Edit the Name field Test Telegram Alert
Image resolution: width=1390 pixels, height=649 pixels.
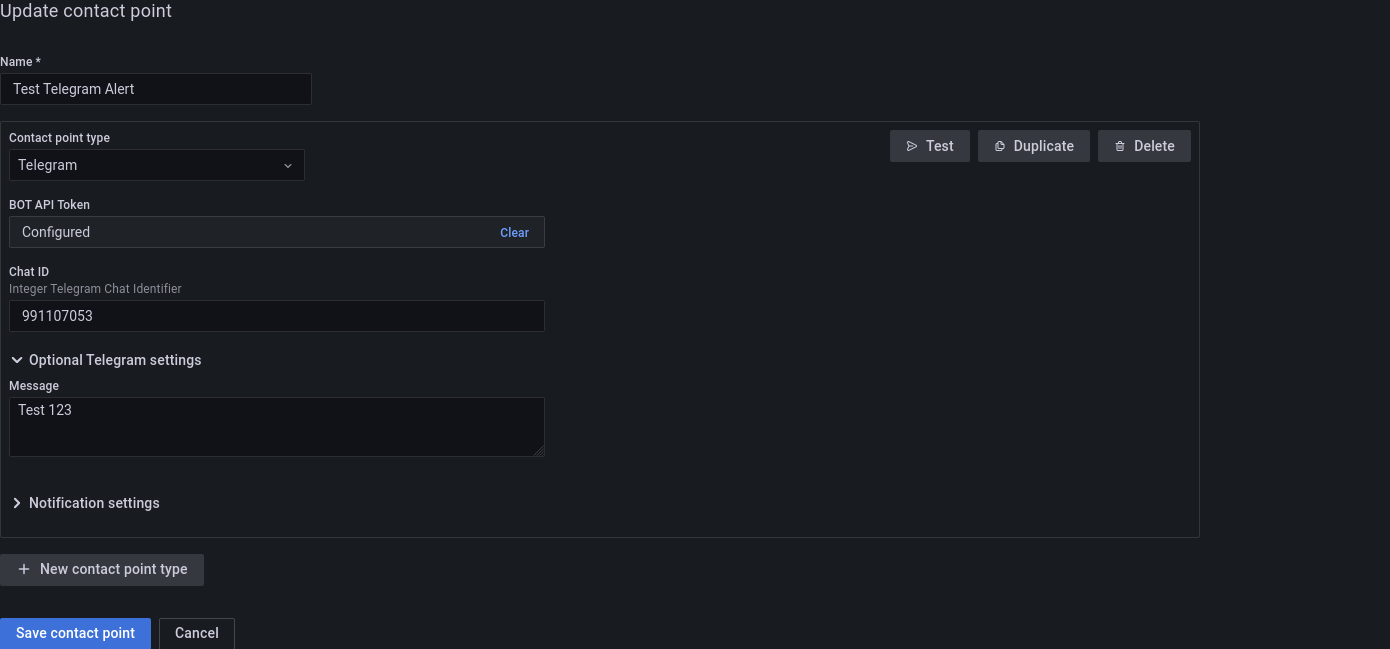156,89
